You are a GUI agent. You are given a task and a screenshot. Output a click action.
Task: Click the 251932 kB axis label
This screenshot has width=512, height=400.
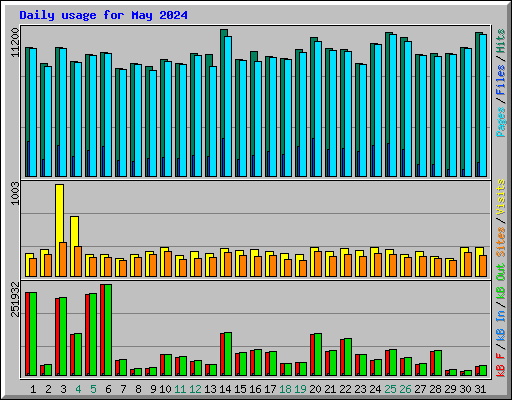click(x=15, y=299)
